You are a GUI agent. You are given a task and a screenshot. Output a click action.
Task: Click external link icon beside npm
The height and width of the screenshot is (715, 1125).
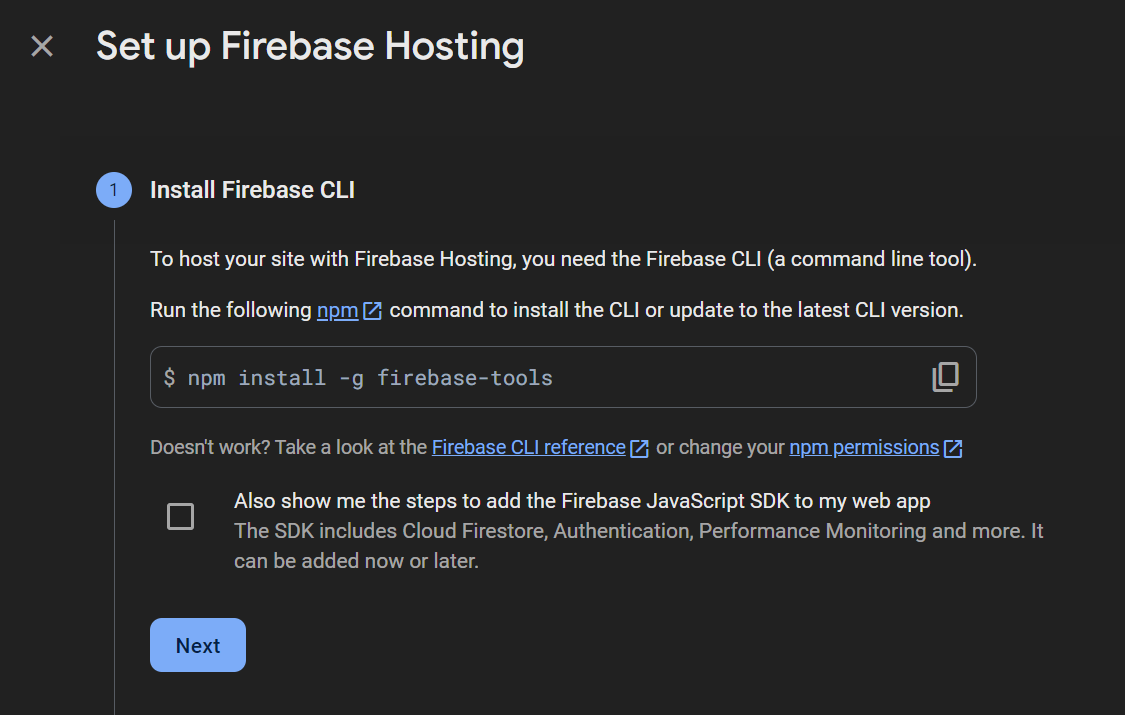pyautogui.click(x=372, y=311)
